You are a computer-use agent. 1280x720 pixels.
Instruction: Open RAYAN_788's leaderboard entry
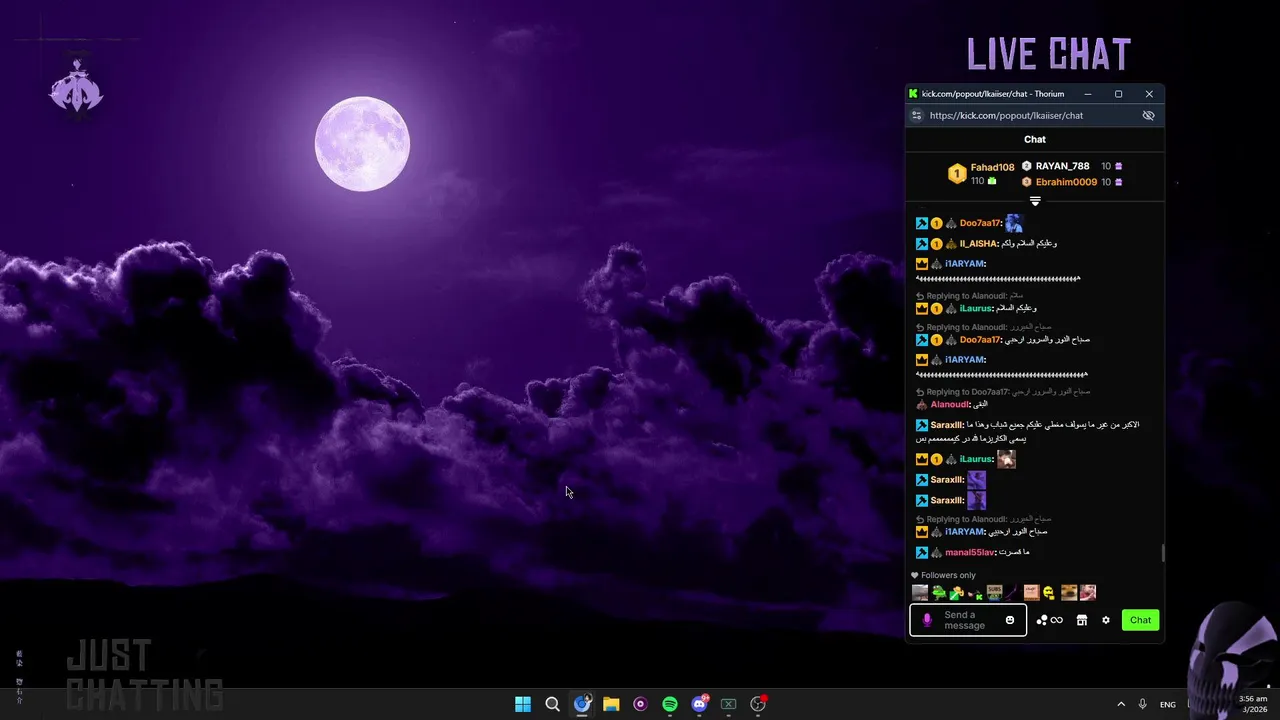tap(1062, 166)
